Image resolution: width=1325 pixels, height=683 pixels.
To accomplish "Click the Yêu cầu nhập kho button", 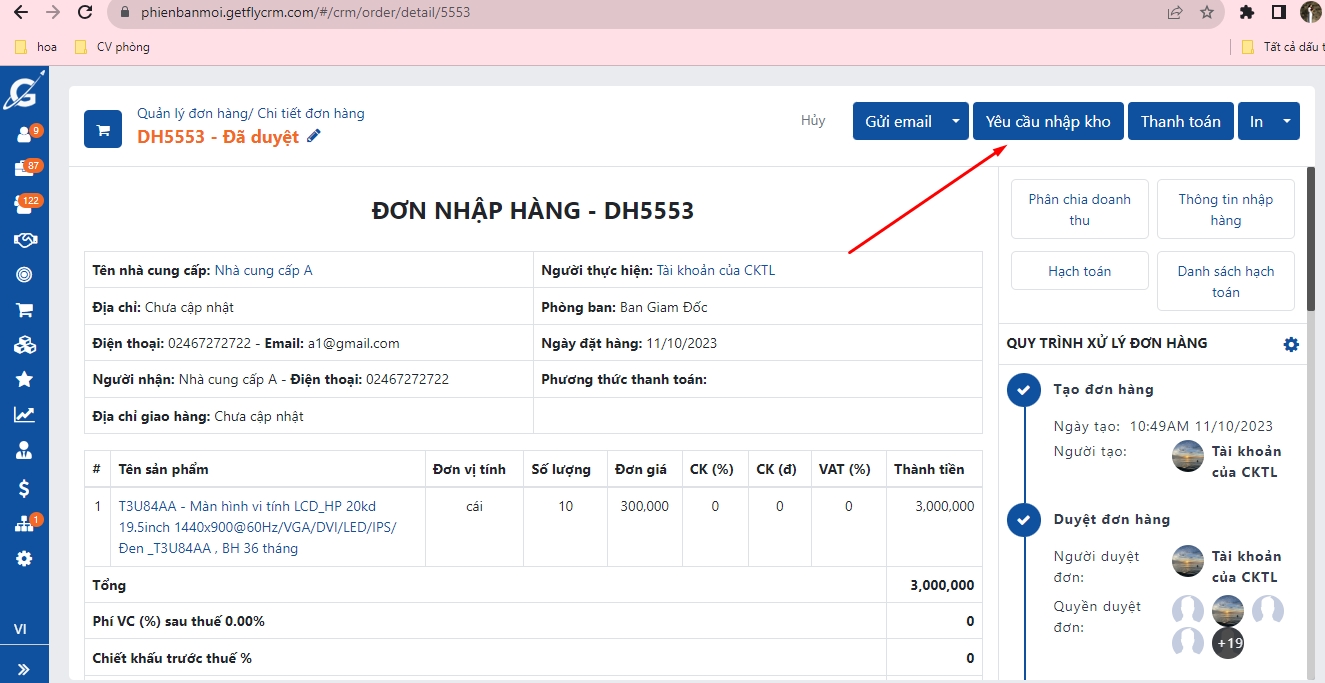I will click(1048, 122).
